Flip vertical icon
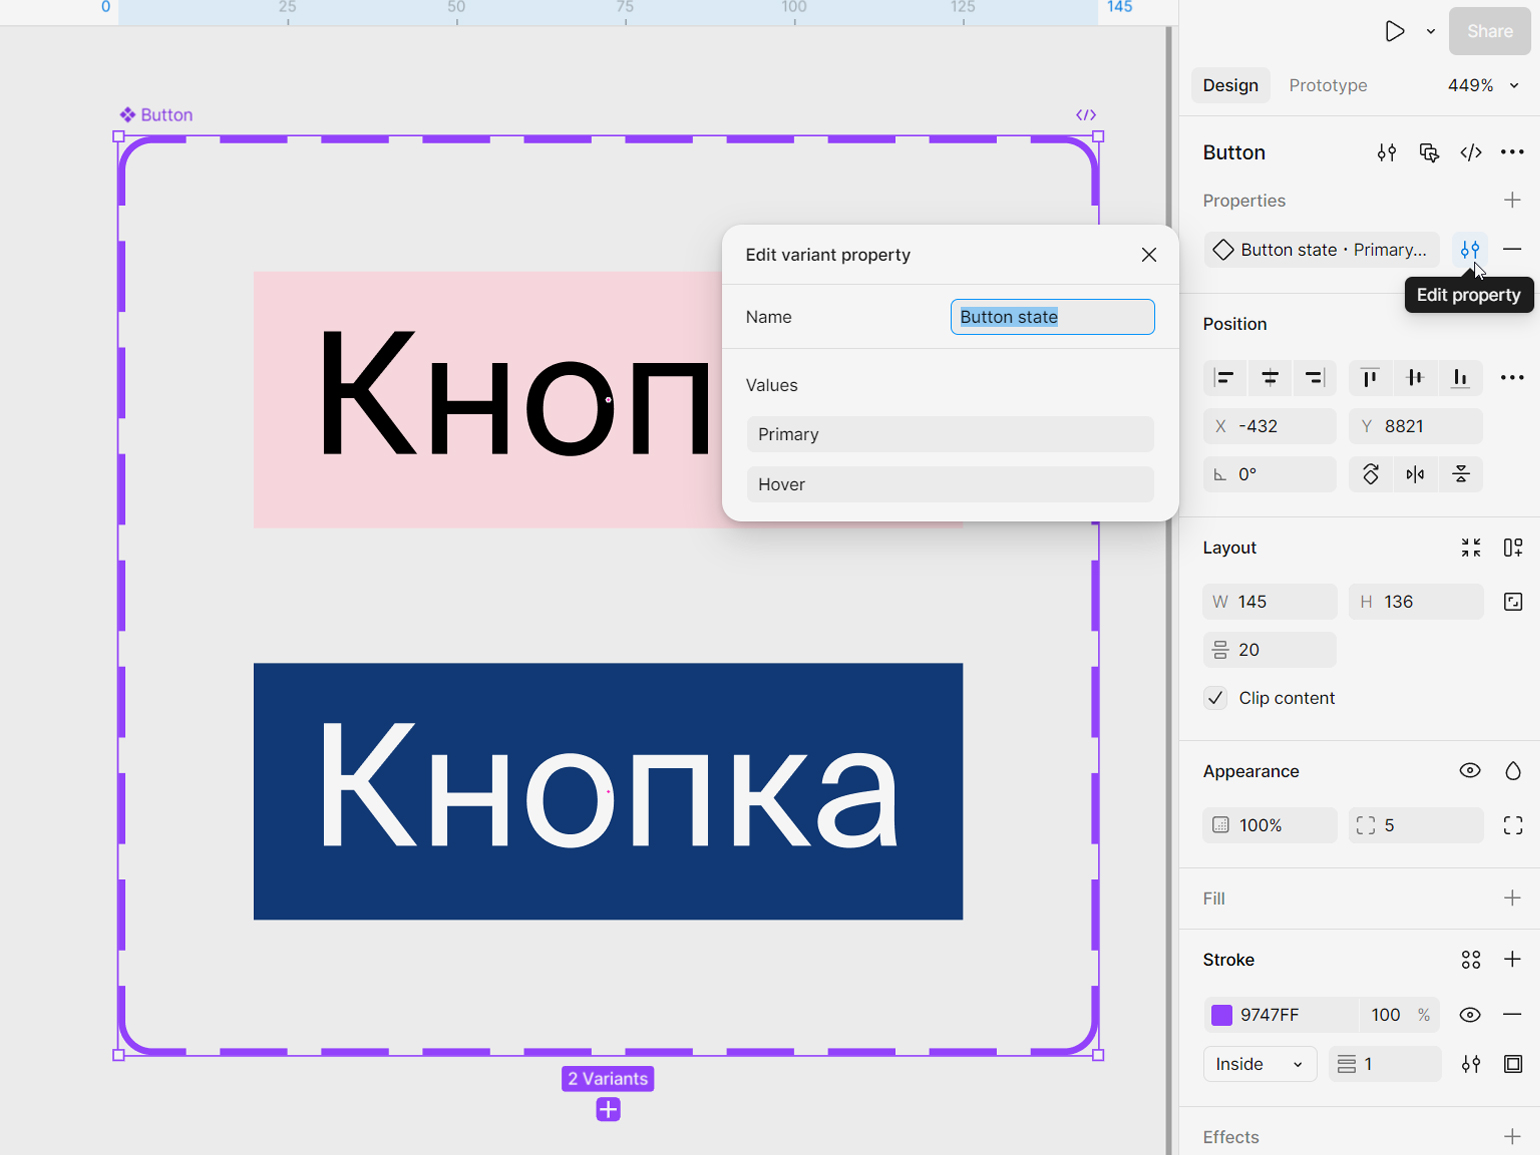1540x1155 pixels. (x=1461, y=474)
